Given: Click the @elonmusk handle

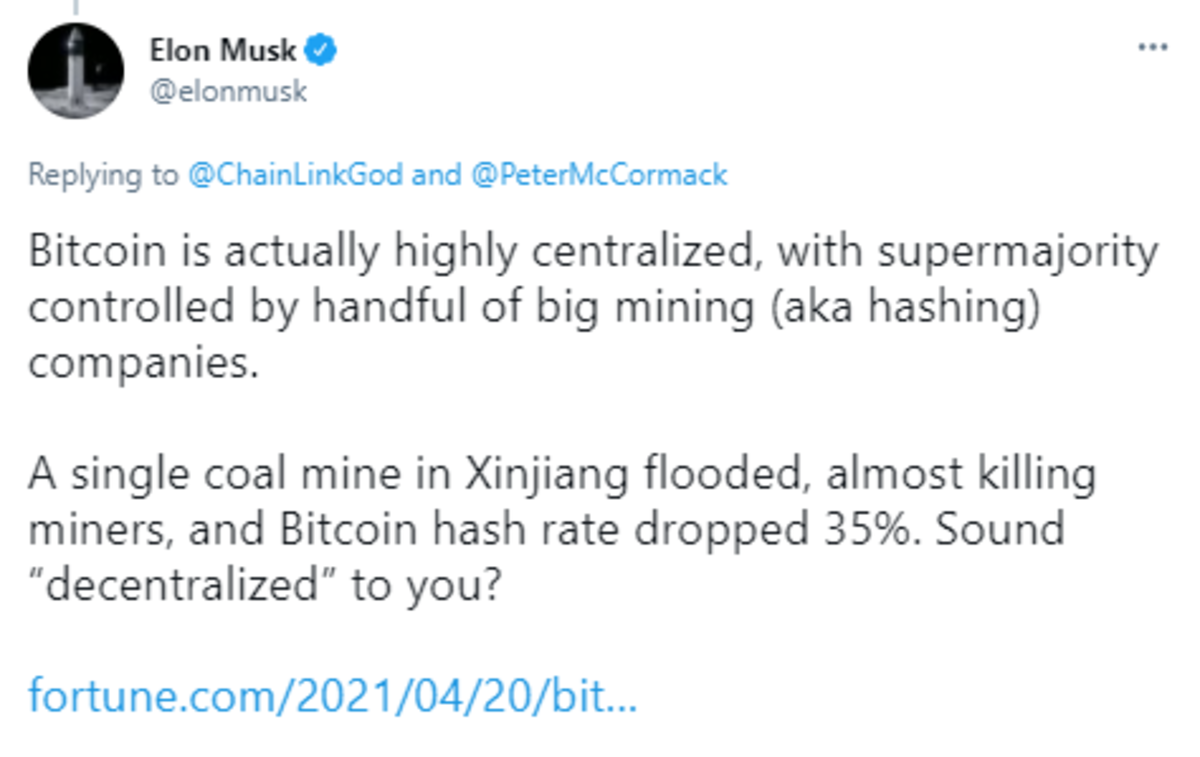Looking at the screenshot, I should pos(228,92).
